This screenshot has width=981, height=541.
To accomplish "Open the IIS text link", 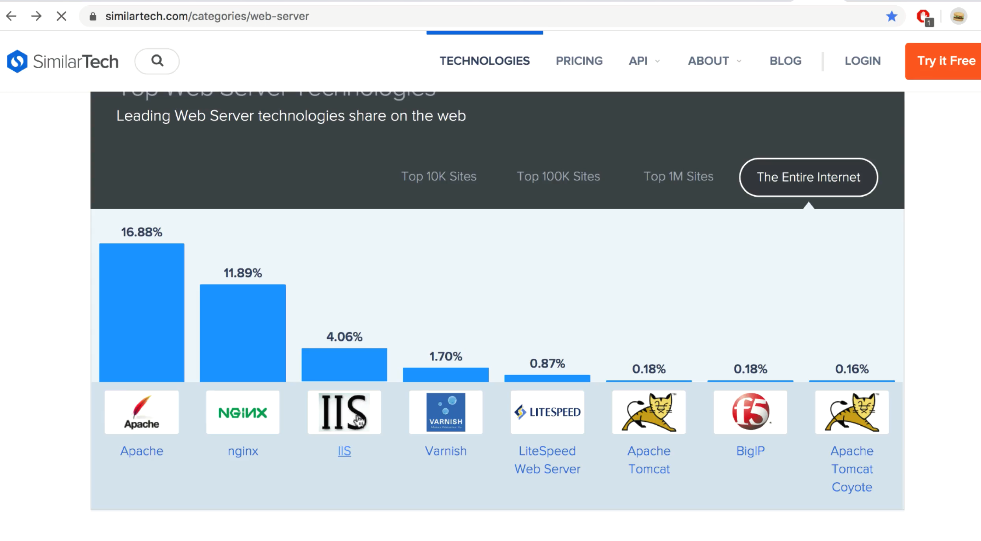I will point(344,451).
